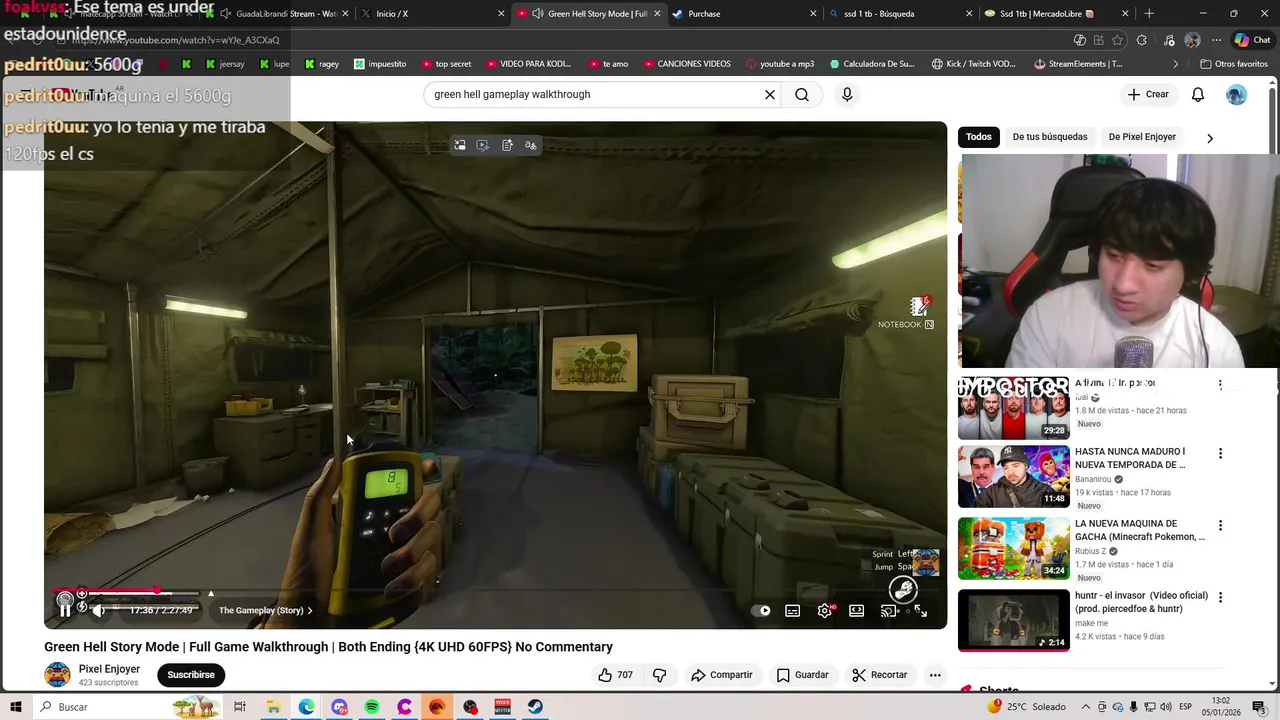Click the YouTube search magnifier button

pos(802,94)
